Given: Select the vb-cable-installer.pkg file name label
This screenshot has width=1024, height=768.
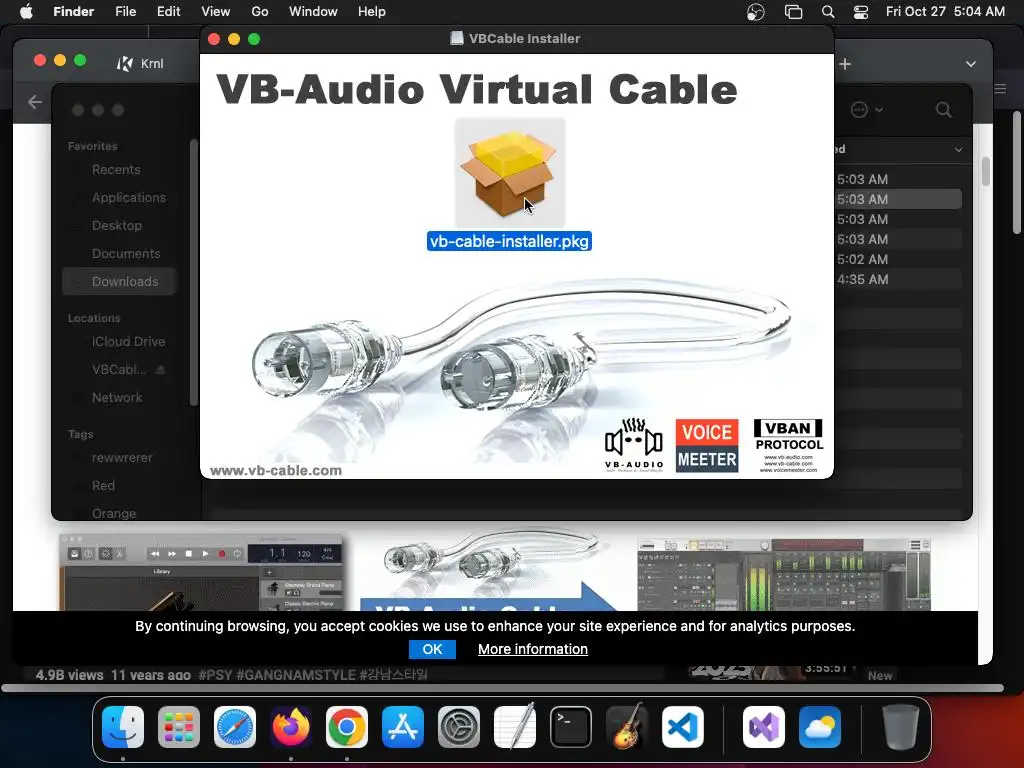Looking at the screenshot, I should [x=509, y=241].
